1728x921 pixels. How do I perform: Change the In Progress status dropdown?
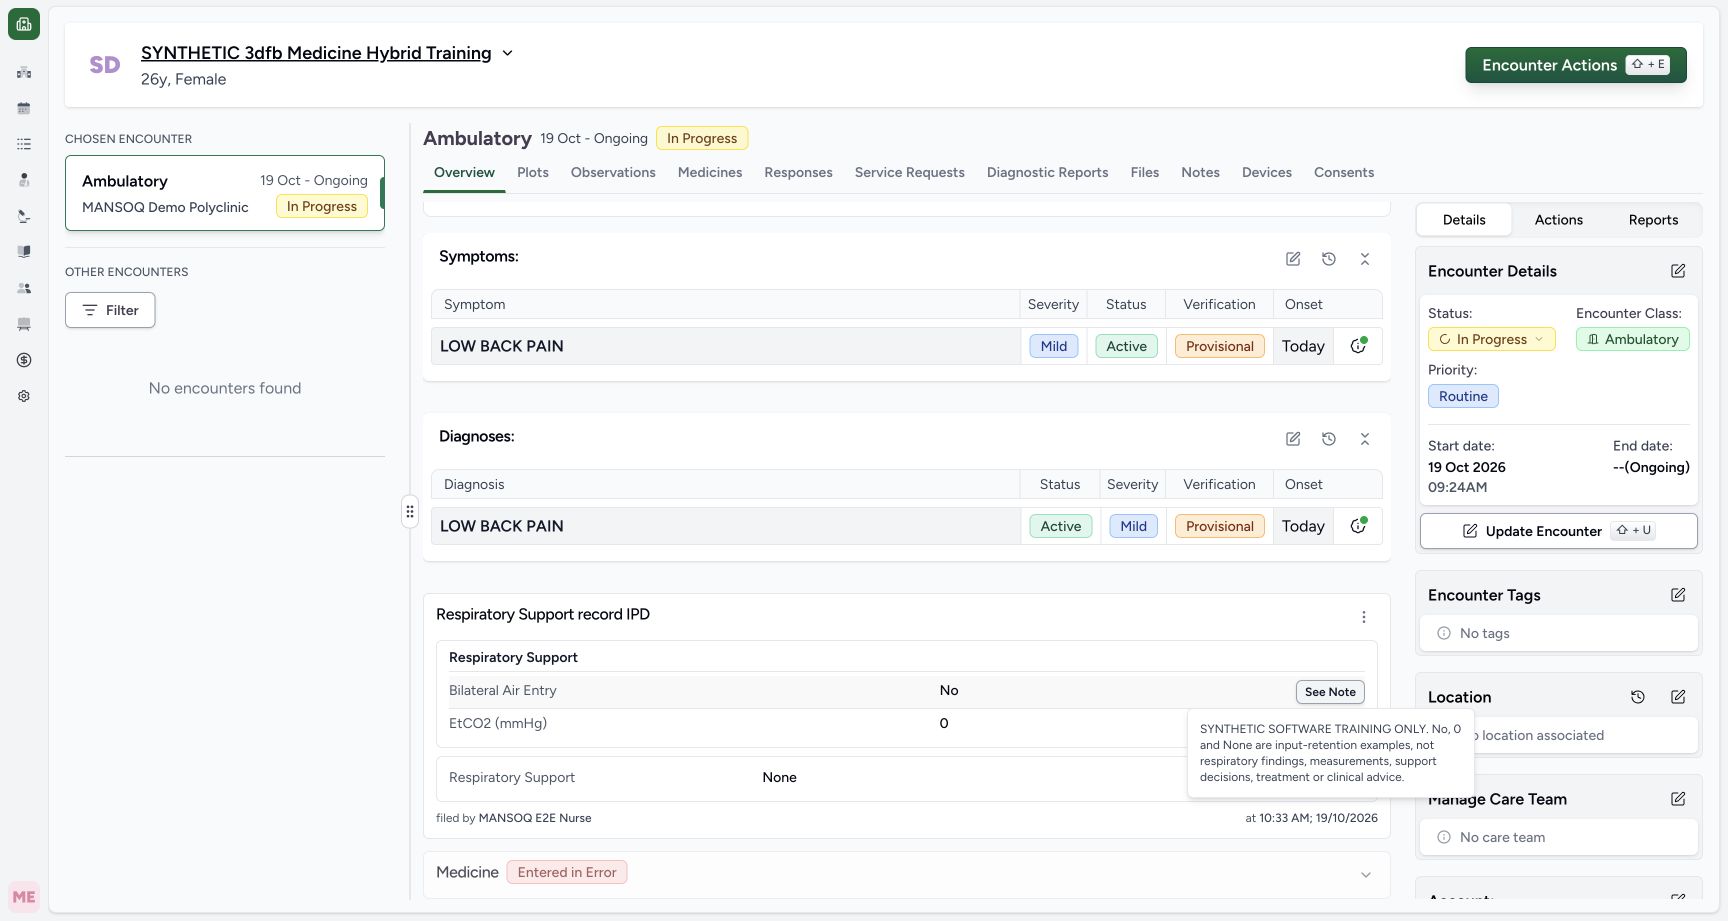click(x=1491, y=339)
